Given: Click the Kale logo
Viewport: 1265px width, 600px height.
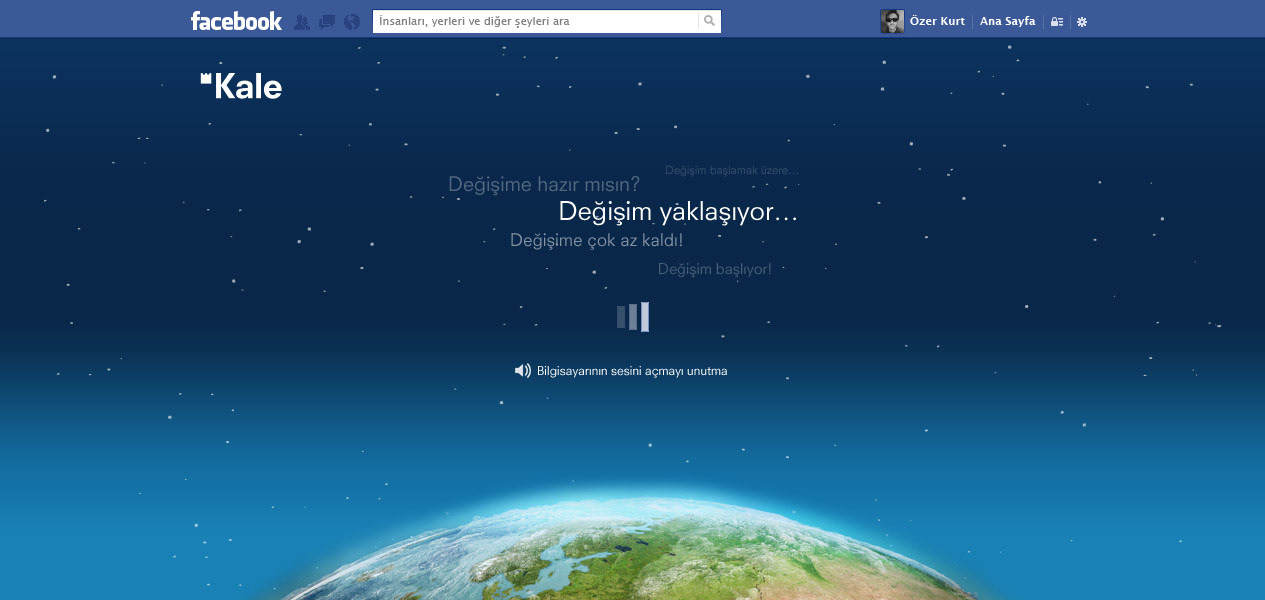Looking at the screenshot, I should click(x=241, y=86).
